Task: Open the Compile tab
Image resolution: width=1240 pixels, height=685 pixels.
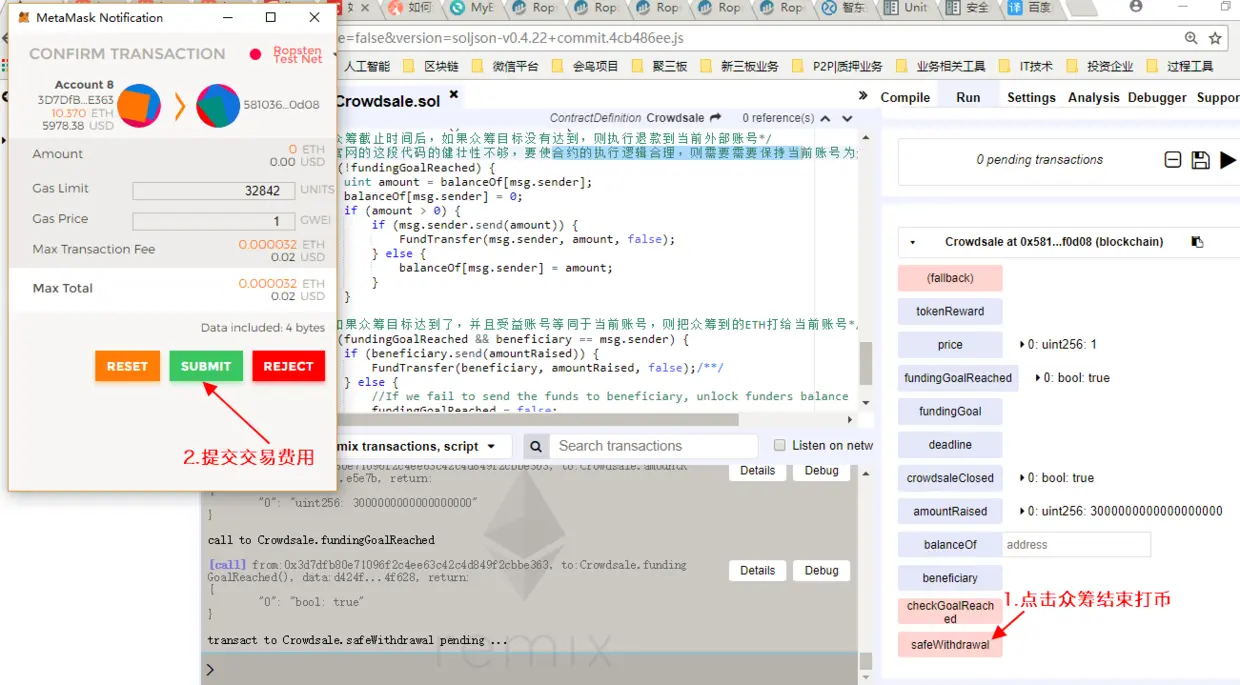Action: click(x=905, y=97)
